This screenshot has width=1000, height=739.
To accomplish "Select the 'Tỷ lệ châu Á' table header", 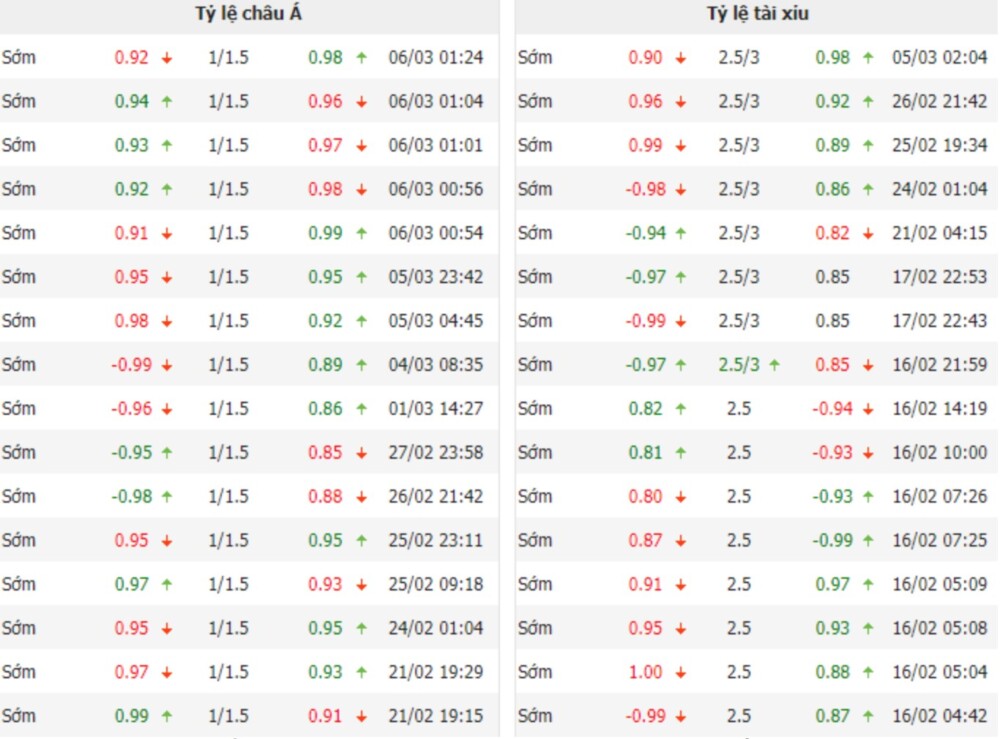I will tap(247, 14).
